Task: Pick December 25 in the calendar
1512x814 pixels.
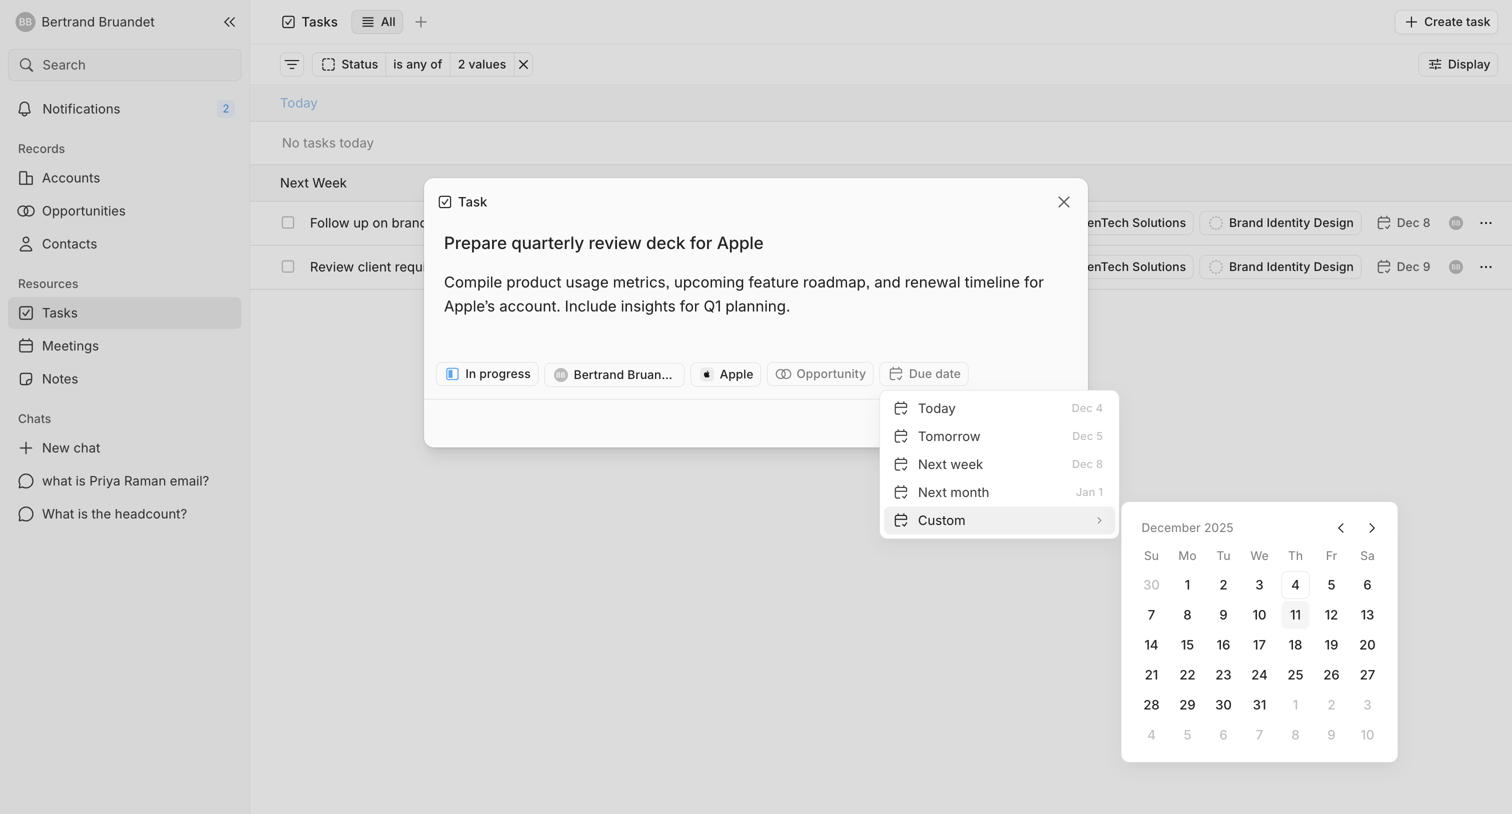Action: click(x=1295, y=675)
